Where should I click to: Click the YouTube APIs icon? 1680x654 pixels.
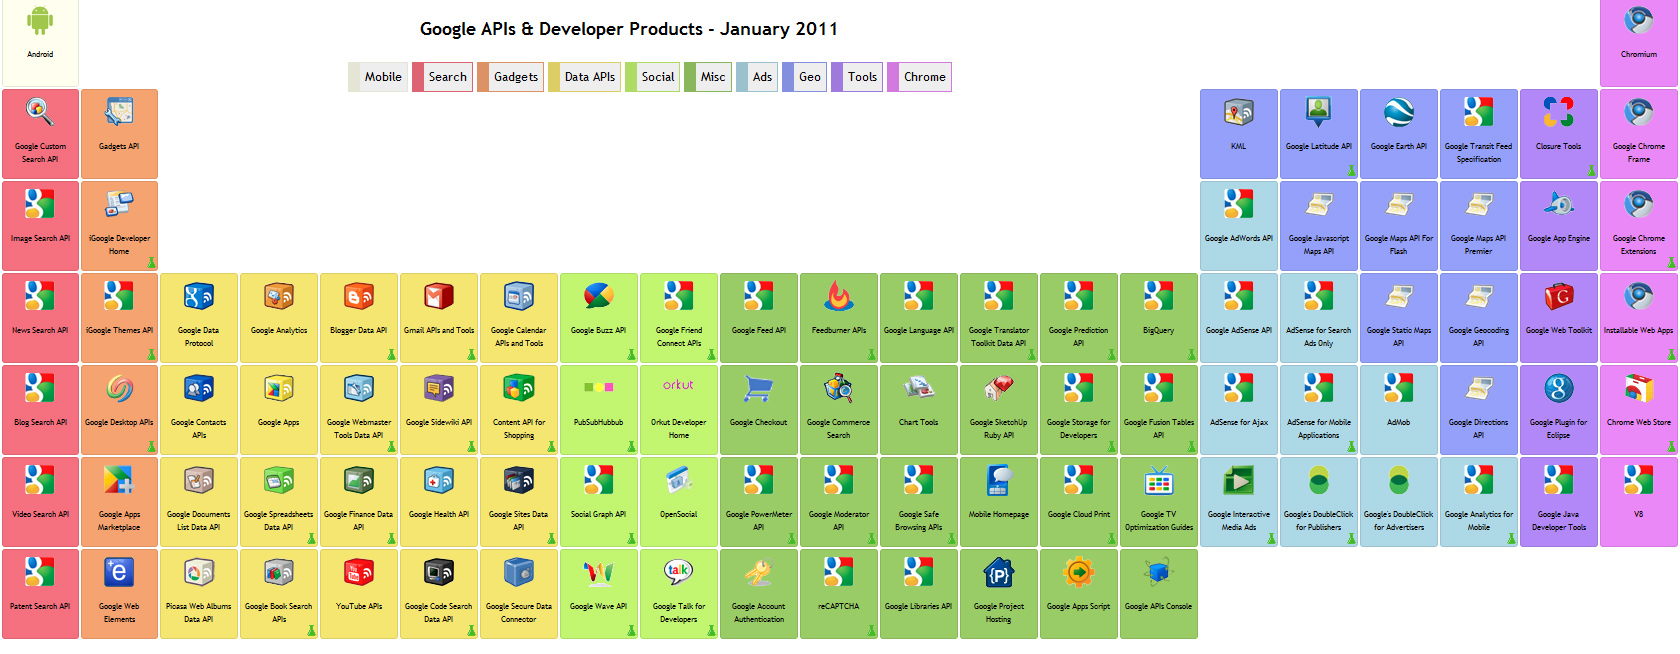coord(358,572)
